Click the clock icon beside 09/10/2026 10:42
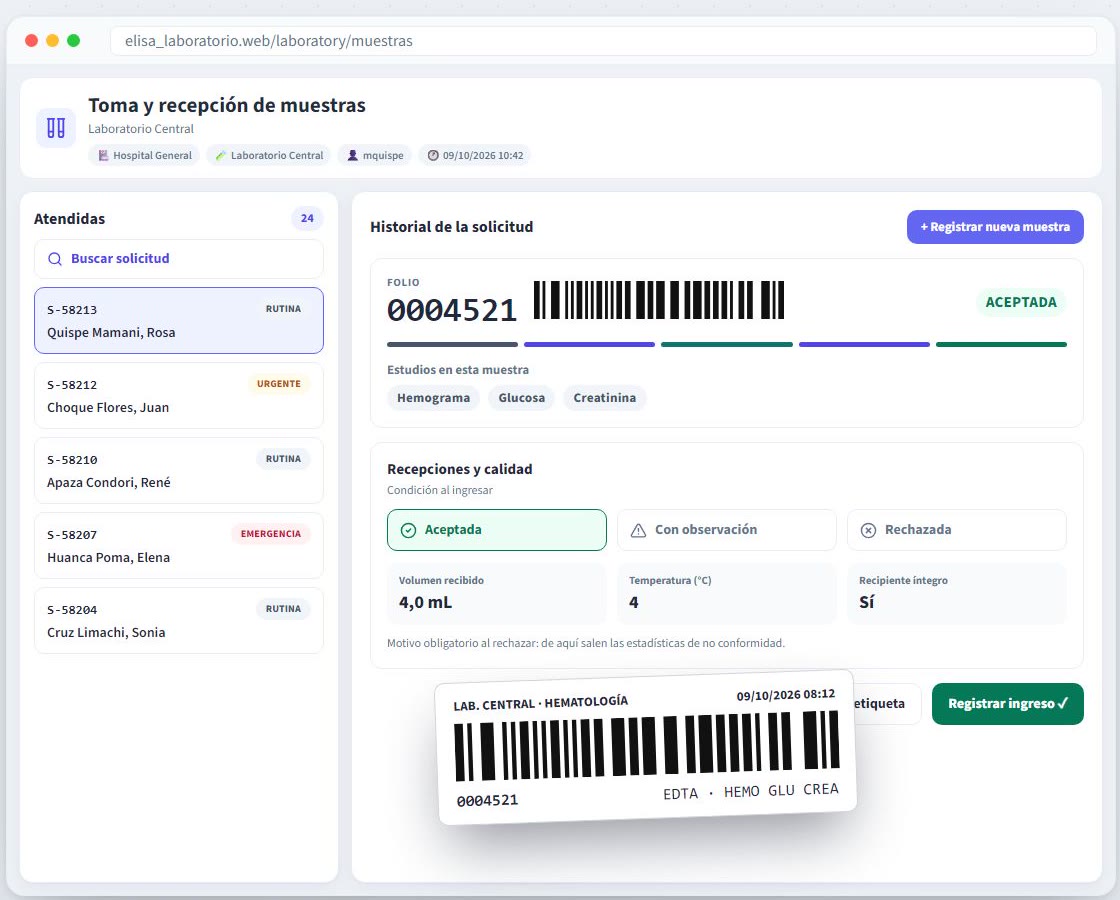Screen dimensions: 1120x900 click(433, 155)
